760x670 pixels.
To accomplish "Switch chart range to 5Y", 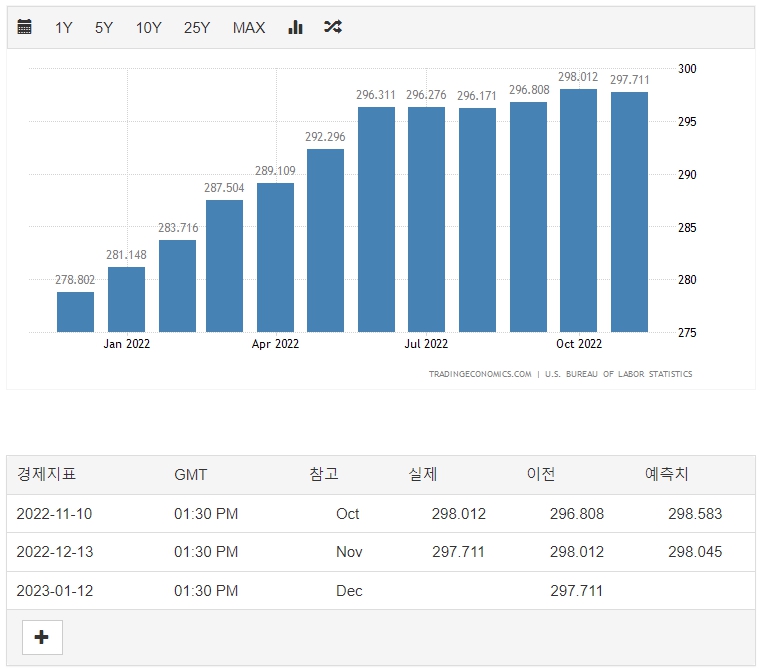I will 104,28.
